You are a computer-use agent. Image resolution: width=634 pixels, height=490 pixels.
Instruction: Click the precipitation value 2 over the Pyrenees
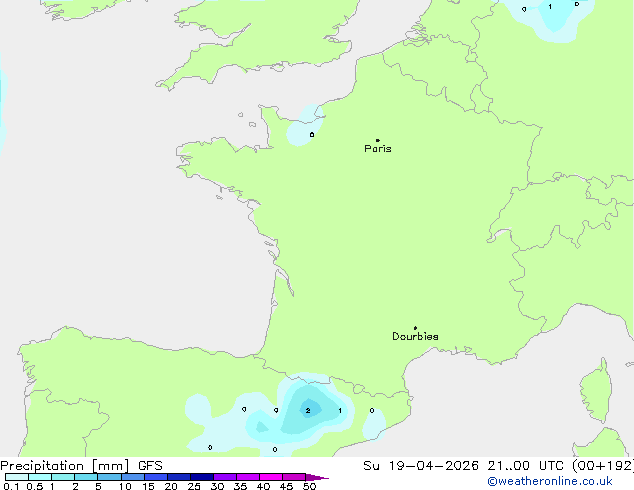point(308,411)
